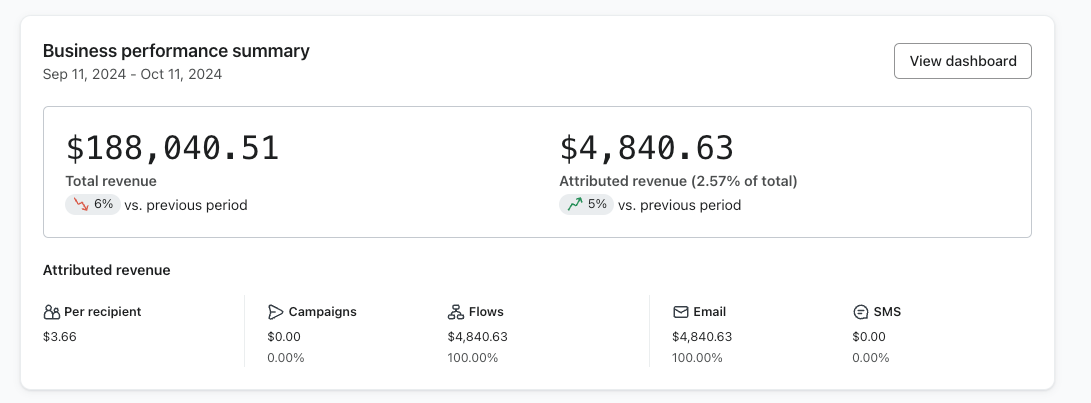Click the SMS label text

[887, 312]
